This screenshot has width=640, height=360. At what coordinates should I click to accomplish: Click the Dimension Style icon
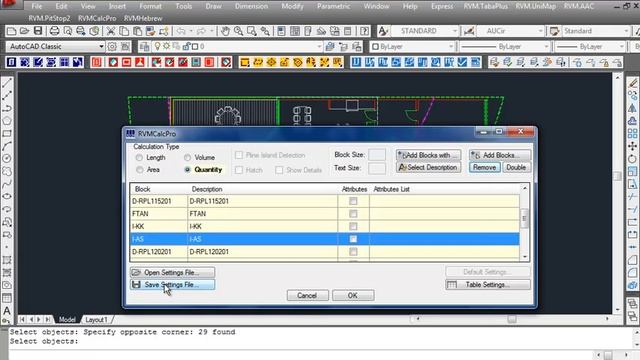click(x=469, y=31)
